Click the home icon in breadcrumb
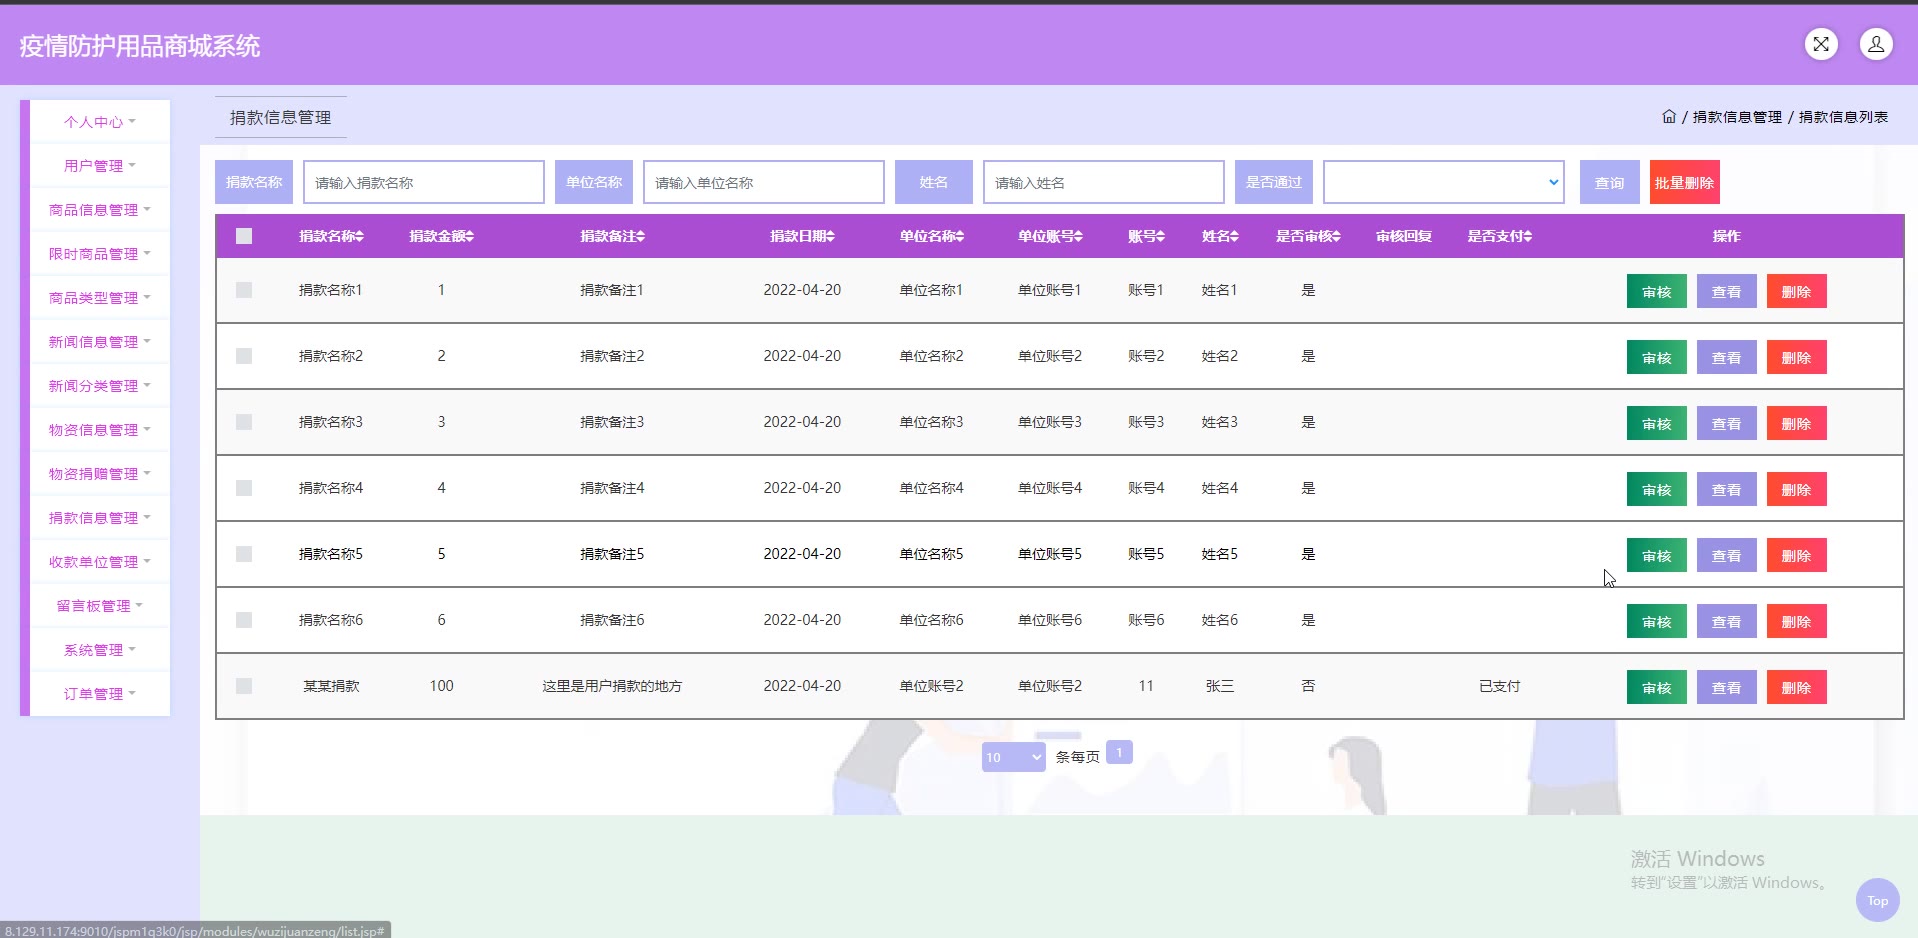The image size is (1918, 938). click(1668, 117)
